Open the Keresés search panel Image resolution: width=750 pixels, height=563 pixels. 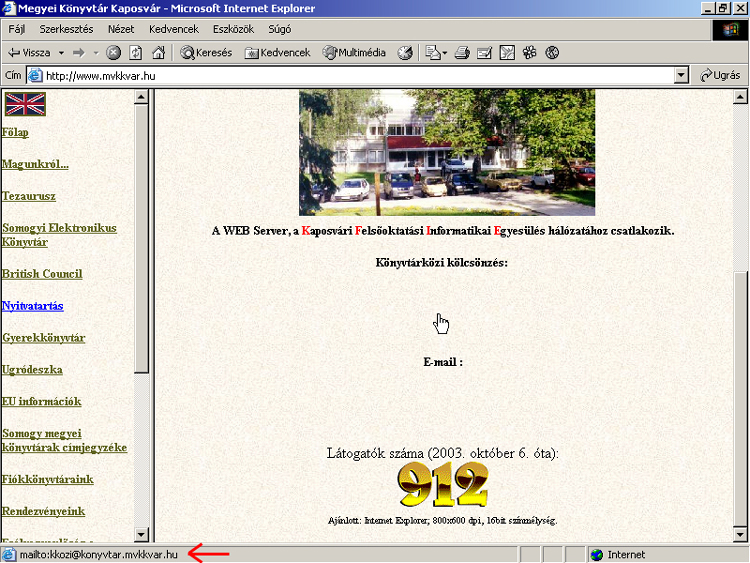[206, 53]
